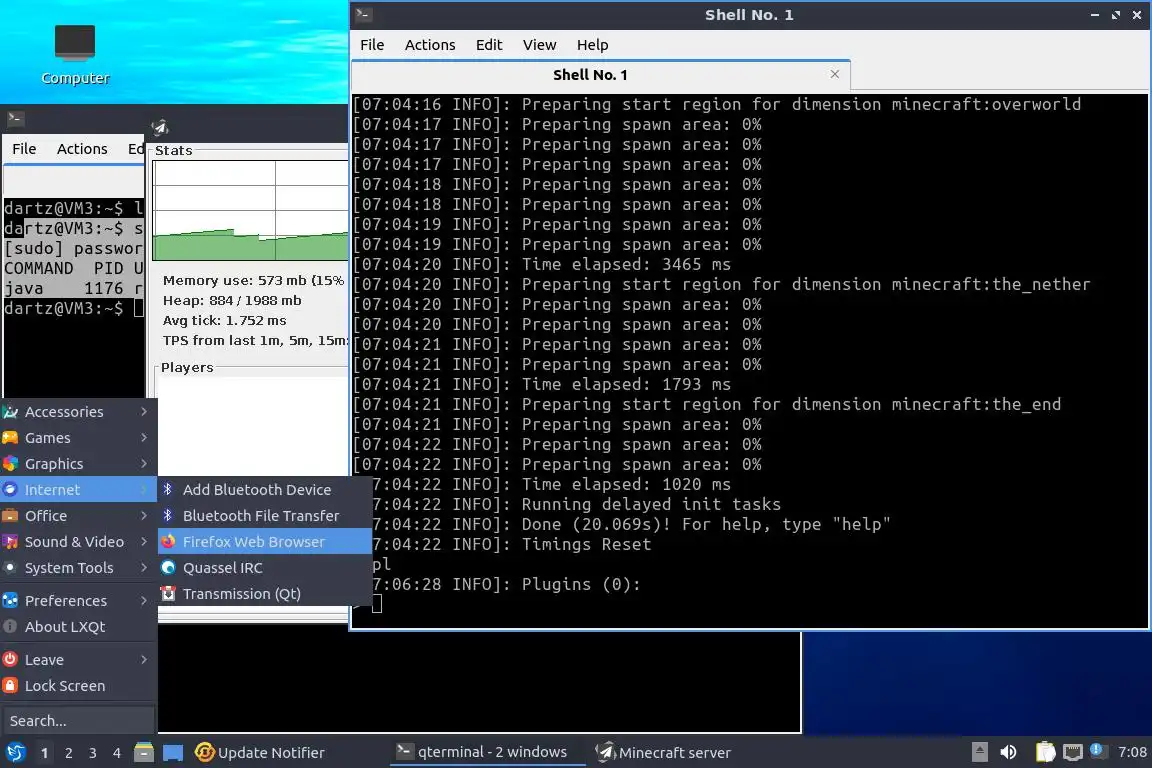The height and width of the screenshot is (768, 1152).
Task: Launch Add Bluetooth Device
Action: click(x=264, y=489)
